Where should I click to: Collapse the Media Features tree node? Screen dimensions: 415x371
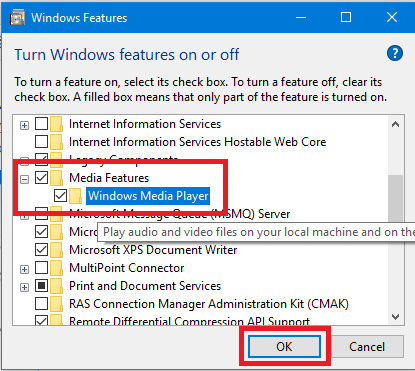click(x=24, y=180)
